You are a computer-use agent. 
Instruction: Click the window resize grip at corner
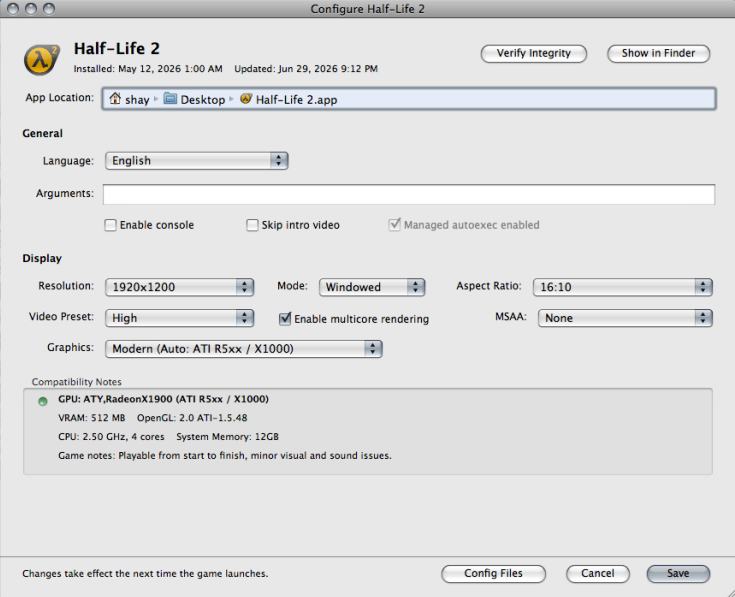(729, 592)
